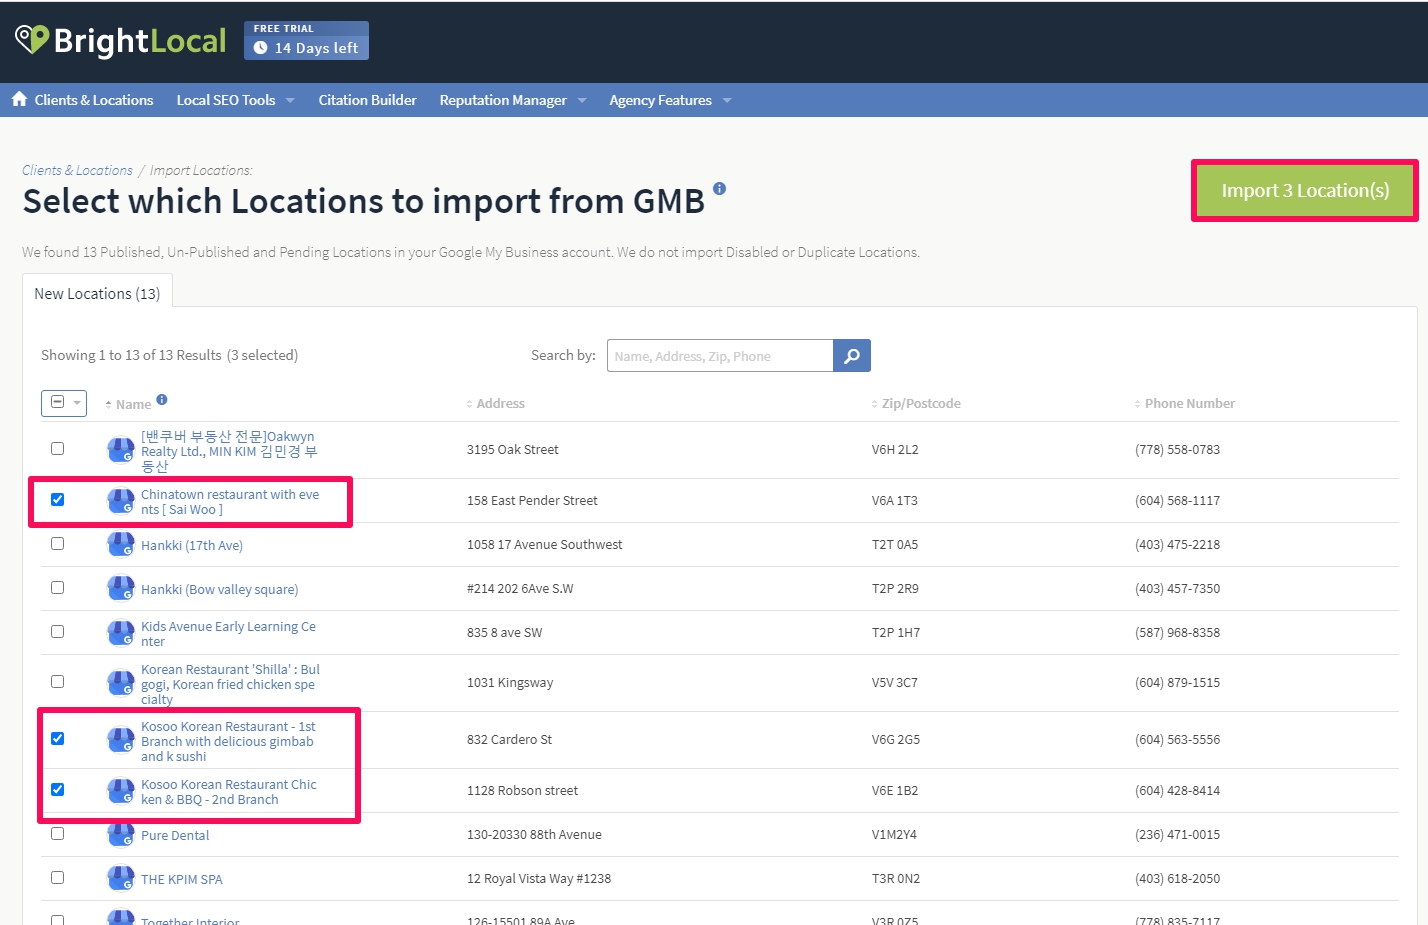
Task: Click info icon next to GMB heading
Action: click(x=719, y=188)
